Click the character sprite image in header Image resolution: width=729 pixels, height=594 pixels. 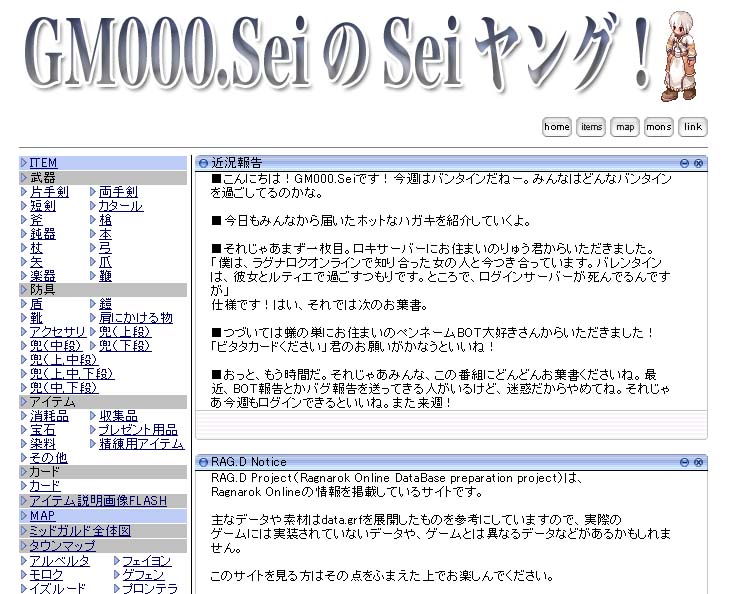(679, 56)
